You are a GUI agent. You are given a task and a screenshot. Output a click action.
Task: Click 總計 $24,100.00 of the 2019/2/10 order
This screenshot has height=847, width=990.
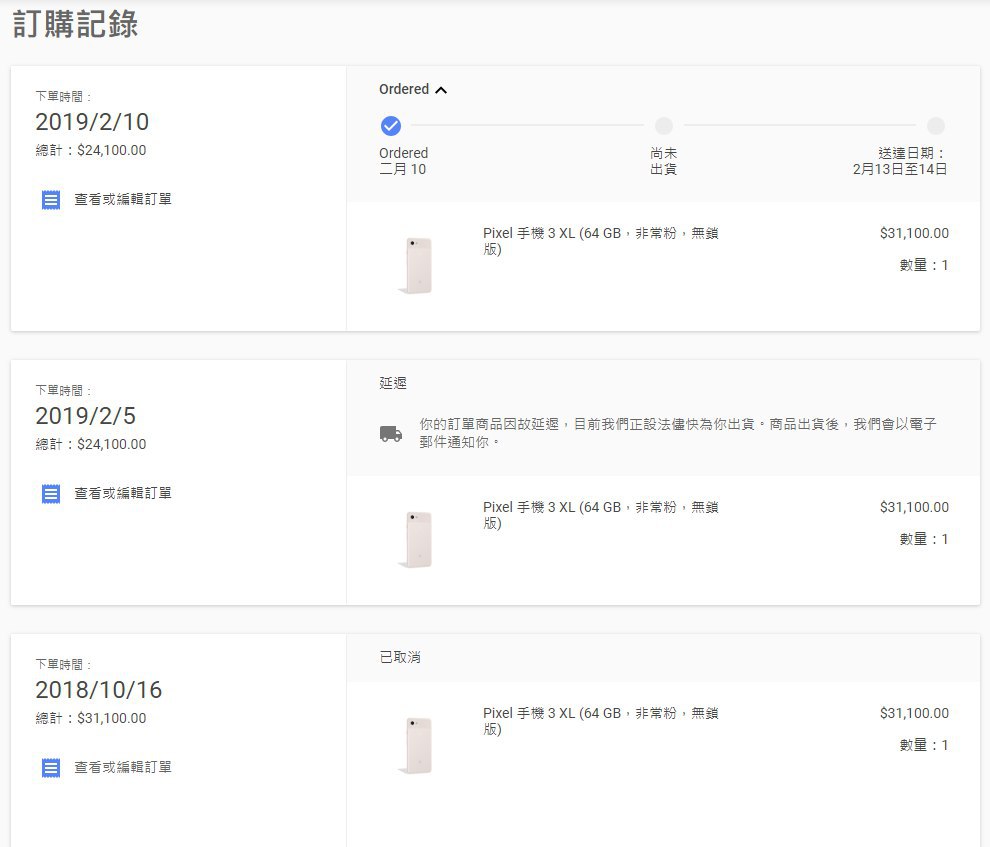tap(91, 150)
